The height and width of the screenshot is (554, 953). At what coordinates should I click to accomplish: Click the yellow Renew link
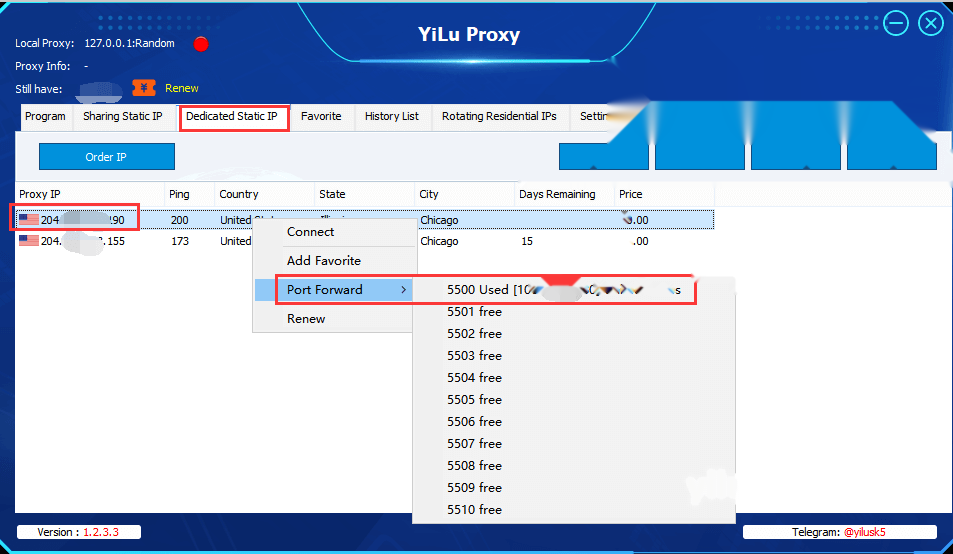182,88
